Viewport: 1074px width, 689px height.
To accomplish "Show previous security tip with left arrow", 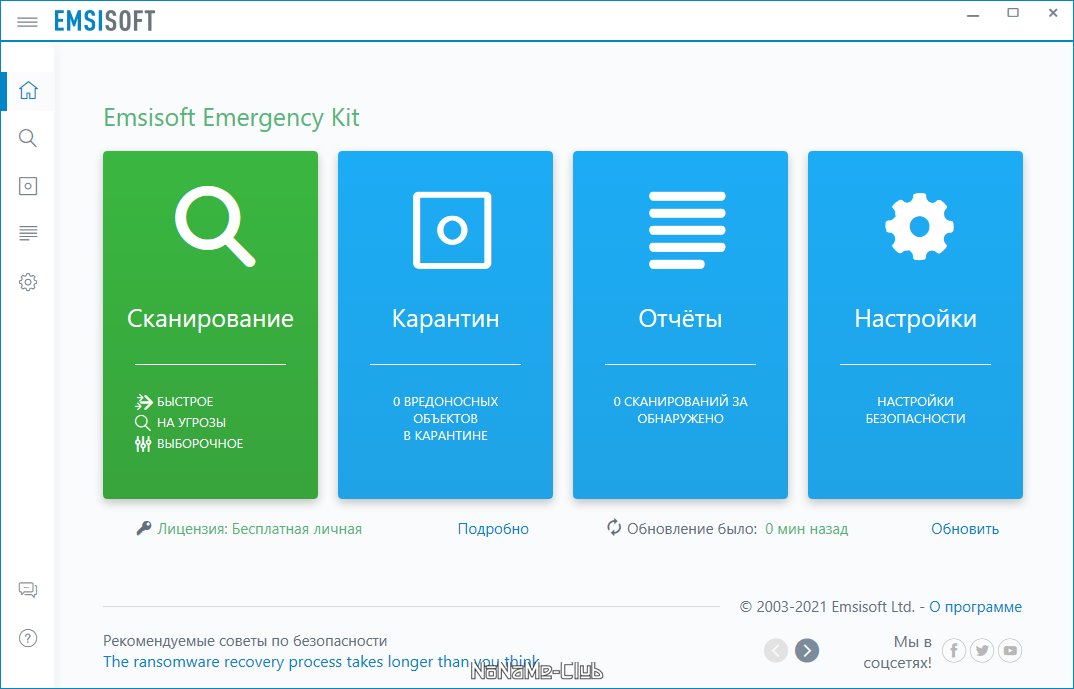I will point(775,651).
